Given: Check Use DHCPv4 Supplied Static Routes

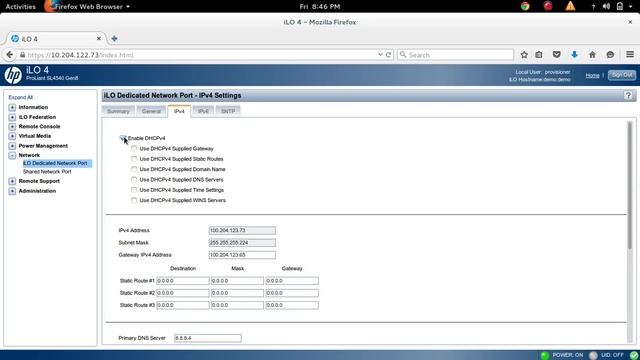Looking at the screenshot, I should [x=134, y=159].
